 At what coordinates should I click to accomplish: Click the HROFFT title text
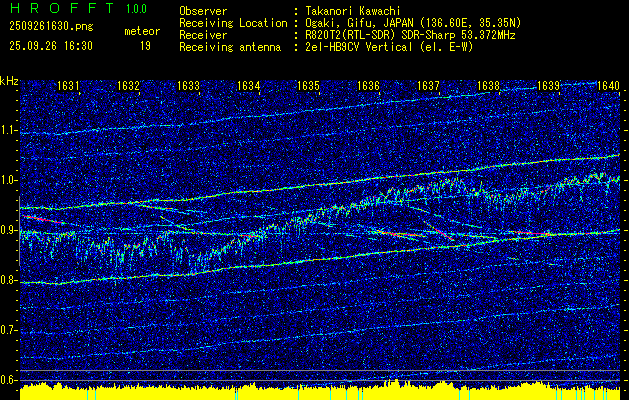click(x=62, y=8)
